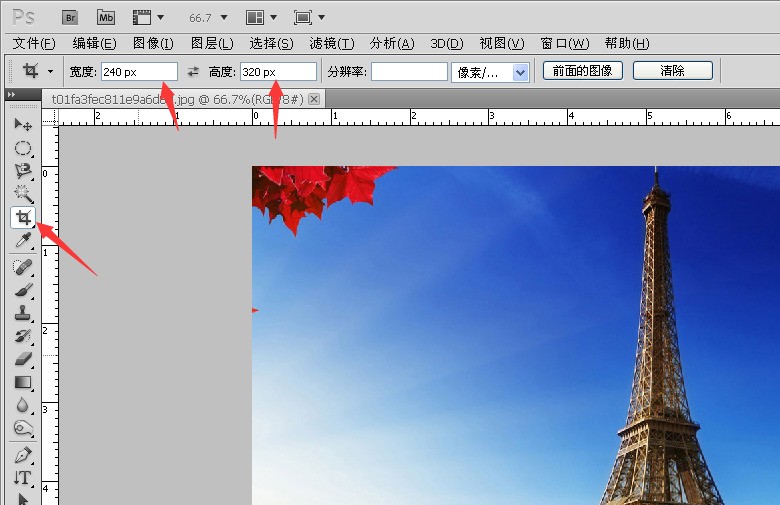Screen dimensions: 780x505
Task: Select the Pen tool
Action: [23, 455]
